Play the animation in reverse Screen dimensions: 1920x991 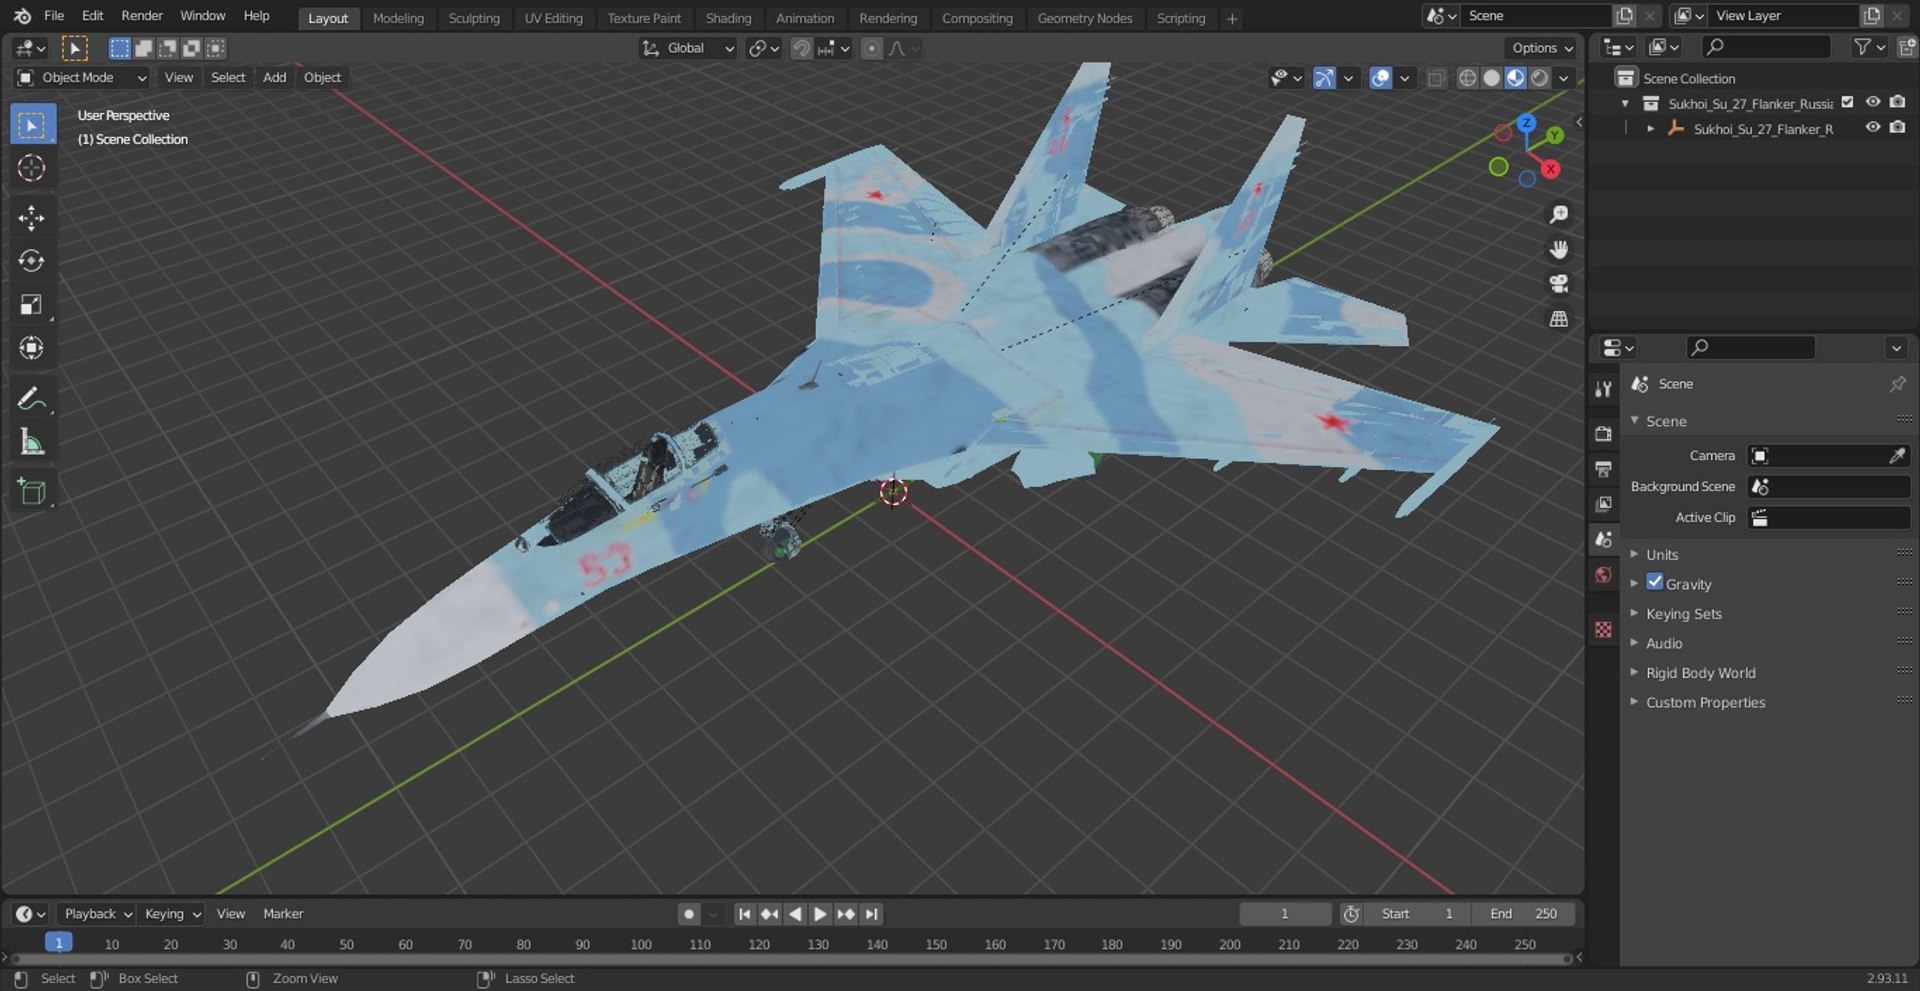(x=795, y=914)
